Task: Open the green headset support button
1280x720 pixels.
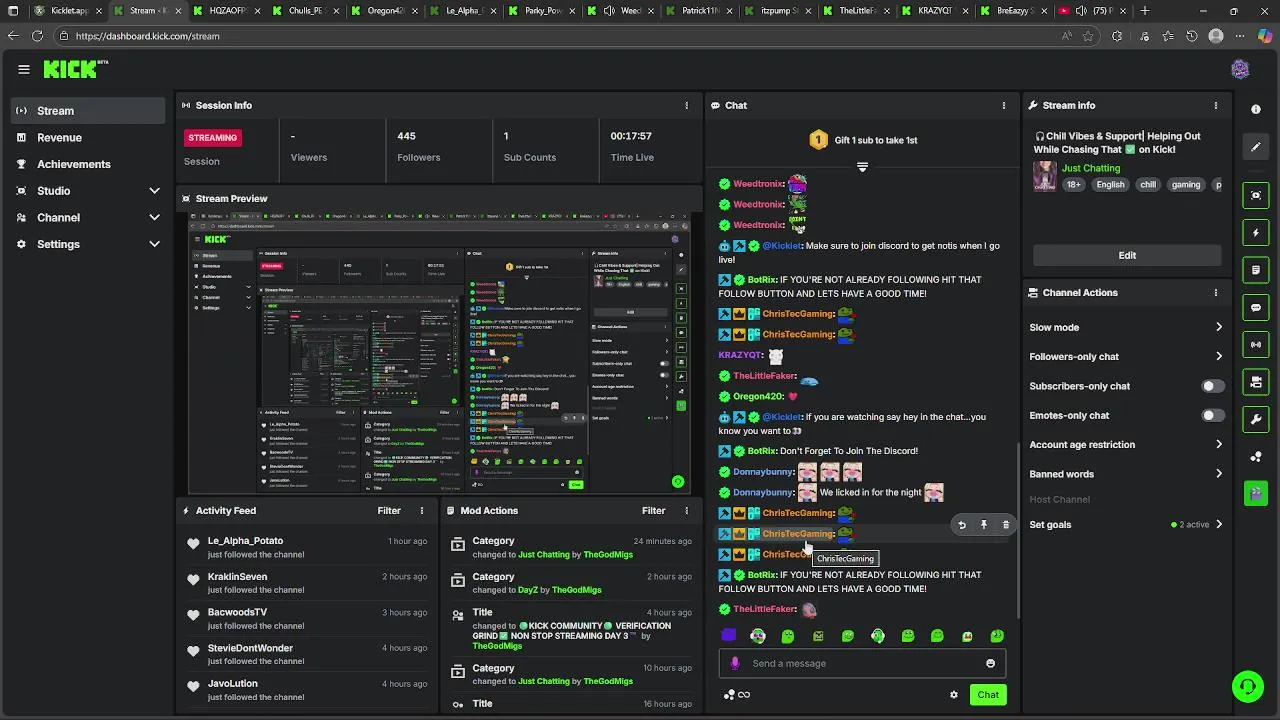Action: 1247,686
